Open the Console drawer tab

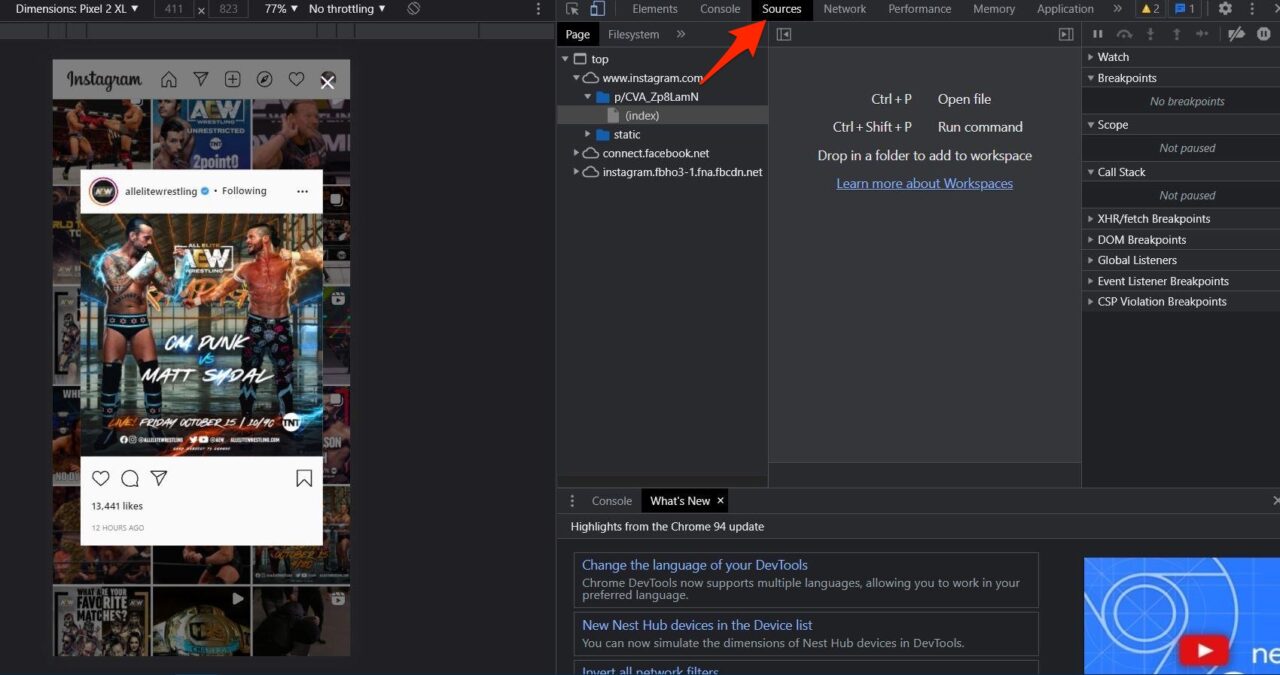611,501
